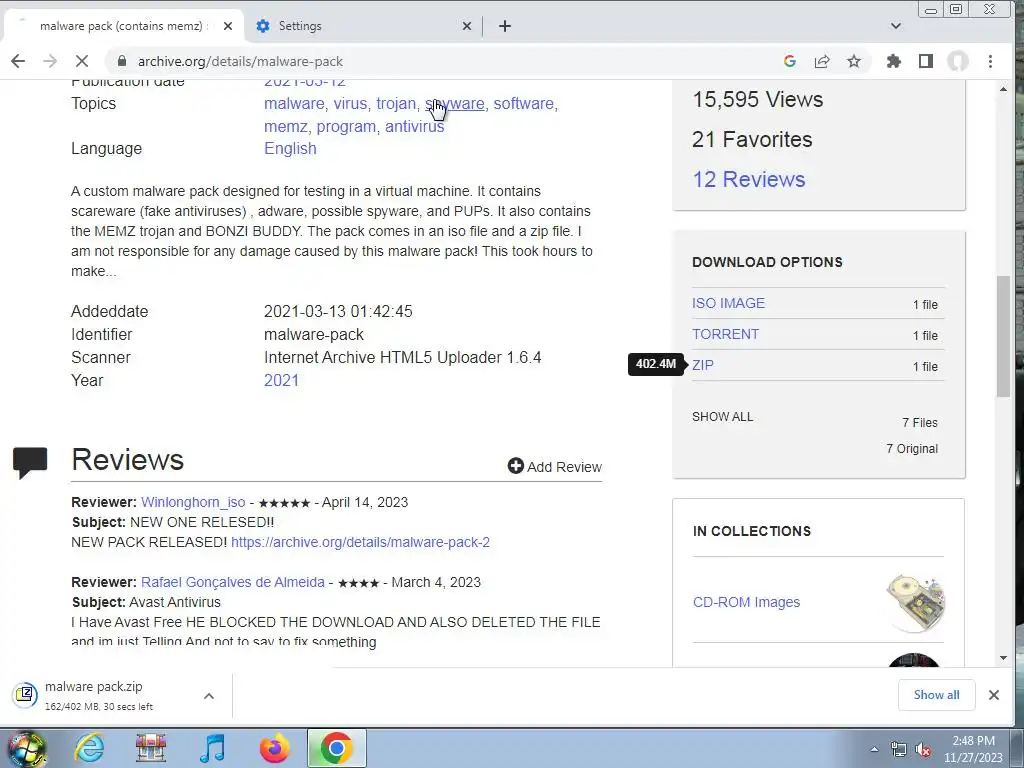Open the program topic link

click(345, 127)
